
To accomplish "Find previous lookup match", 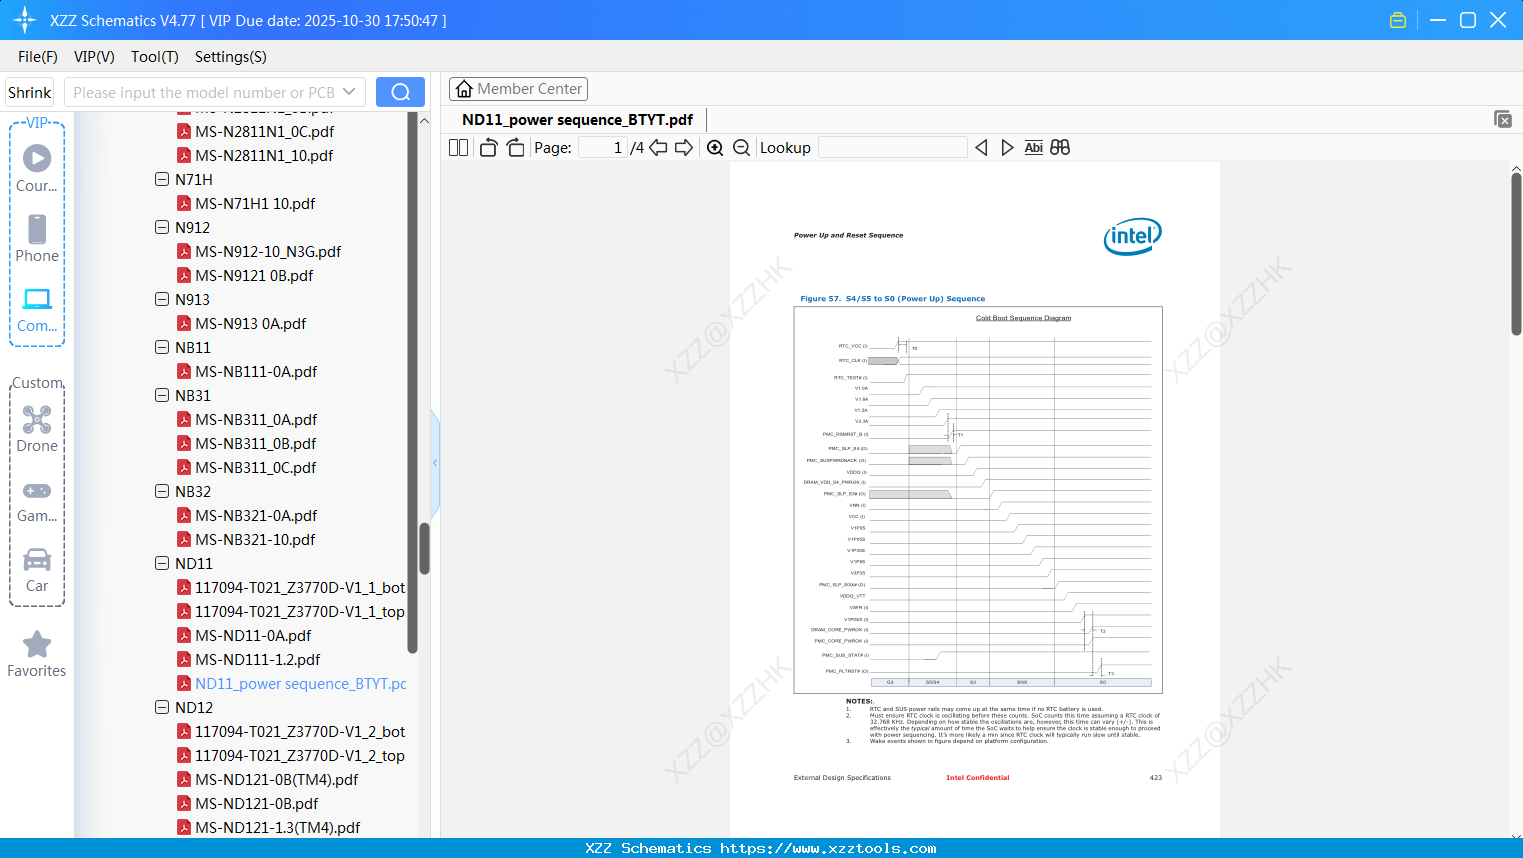I will click(981, 148).
